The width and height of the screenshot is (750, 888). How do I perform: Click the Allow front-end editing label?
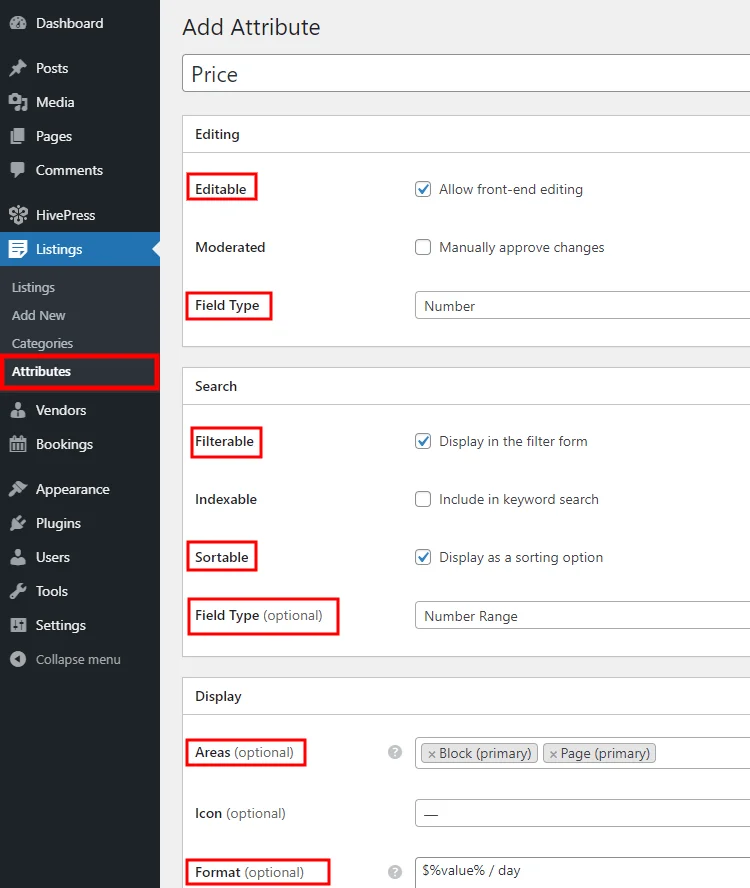510,189
